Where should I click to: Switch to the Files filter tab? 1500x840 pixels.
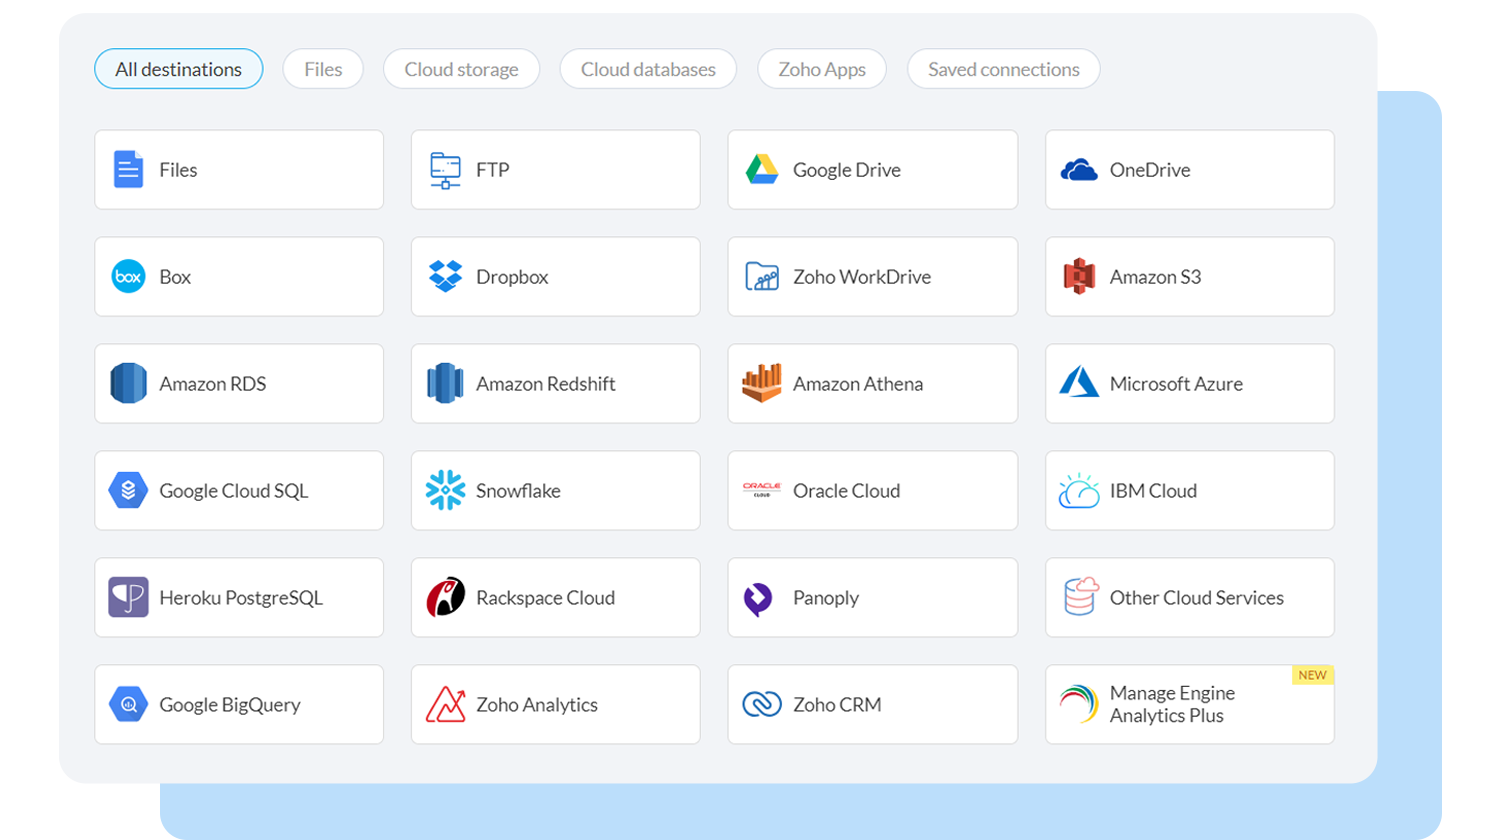[323, 69]
